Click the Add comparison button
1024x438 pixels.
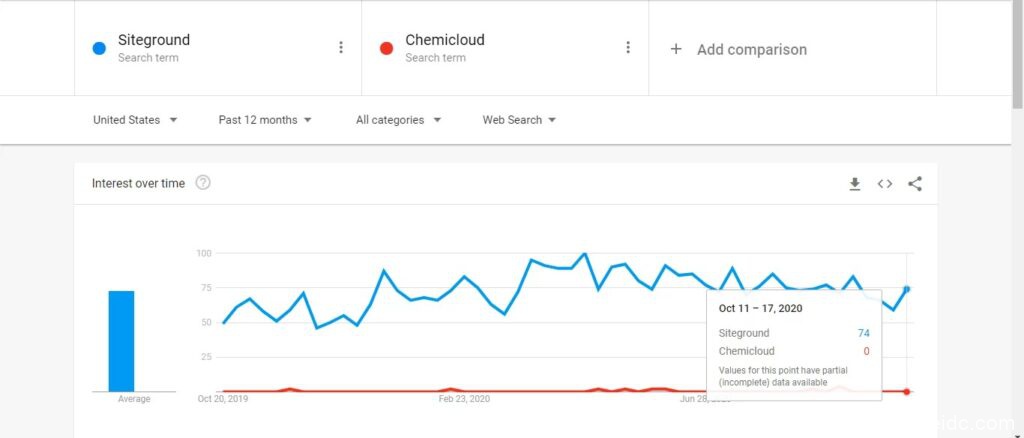[751, 49]
